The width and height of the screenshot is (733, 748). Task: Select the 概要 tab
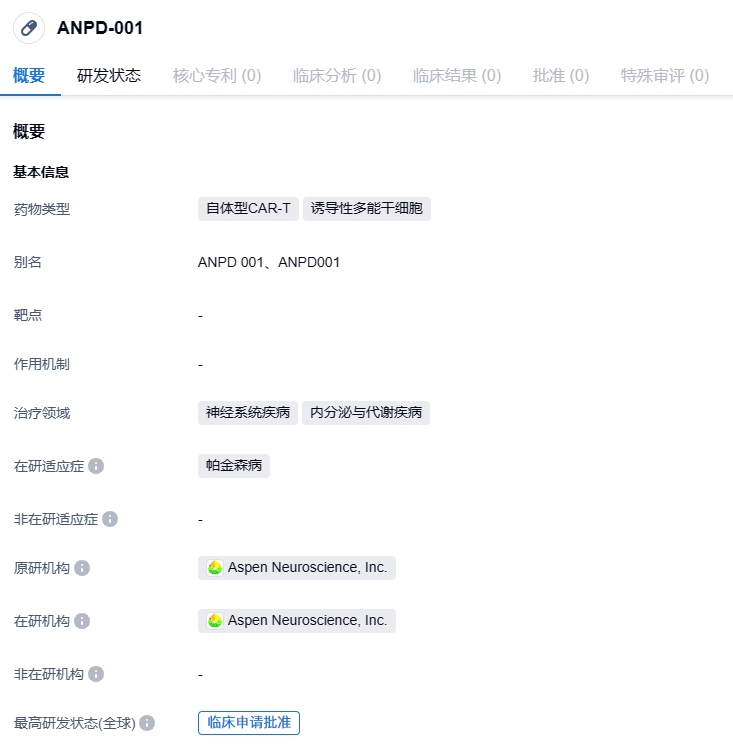pyautogui.click(x=29, y=76)
